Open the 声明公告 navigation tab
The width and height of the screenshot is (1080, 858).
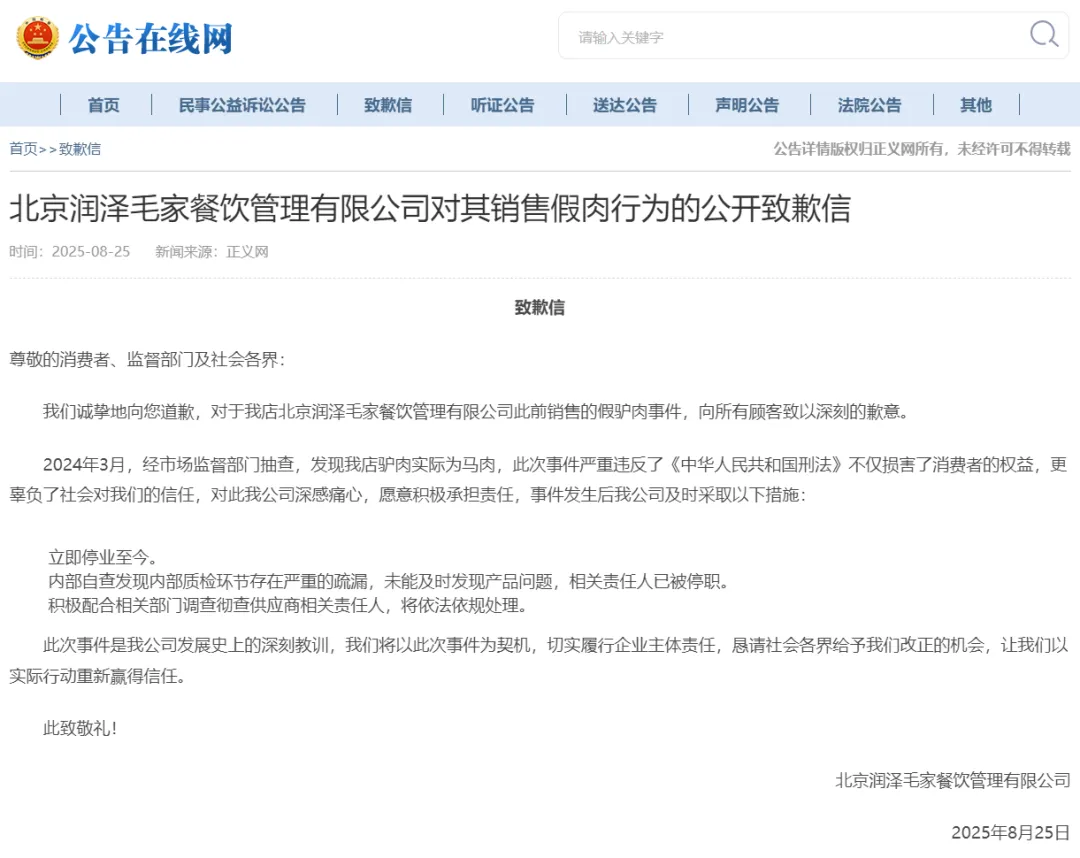coord(747,105)
